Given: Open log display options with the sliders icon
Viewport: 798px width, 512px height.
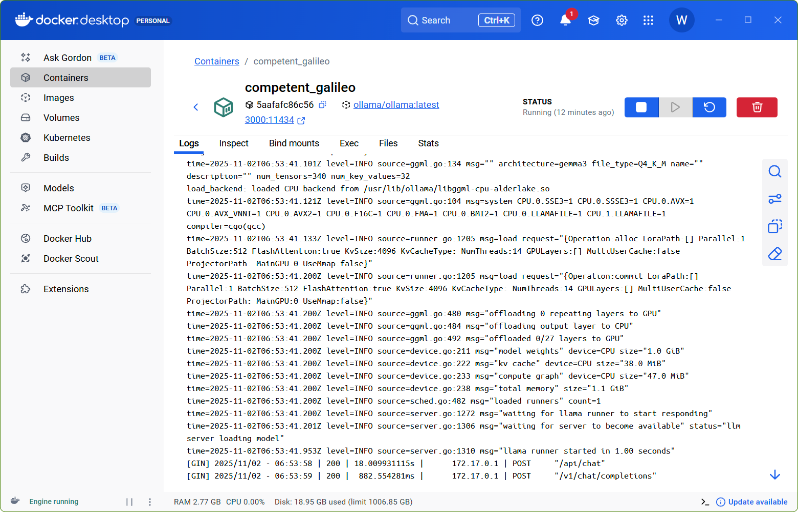Looking at the screenshot, I should tap(774, 199).
